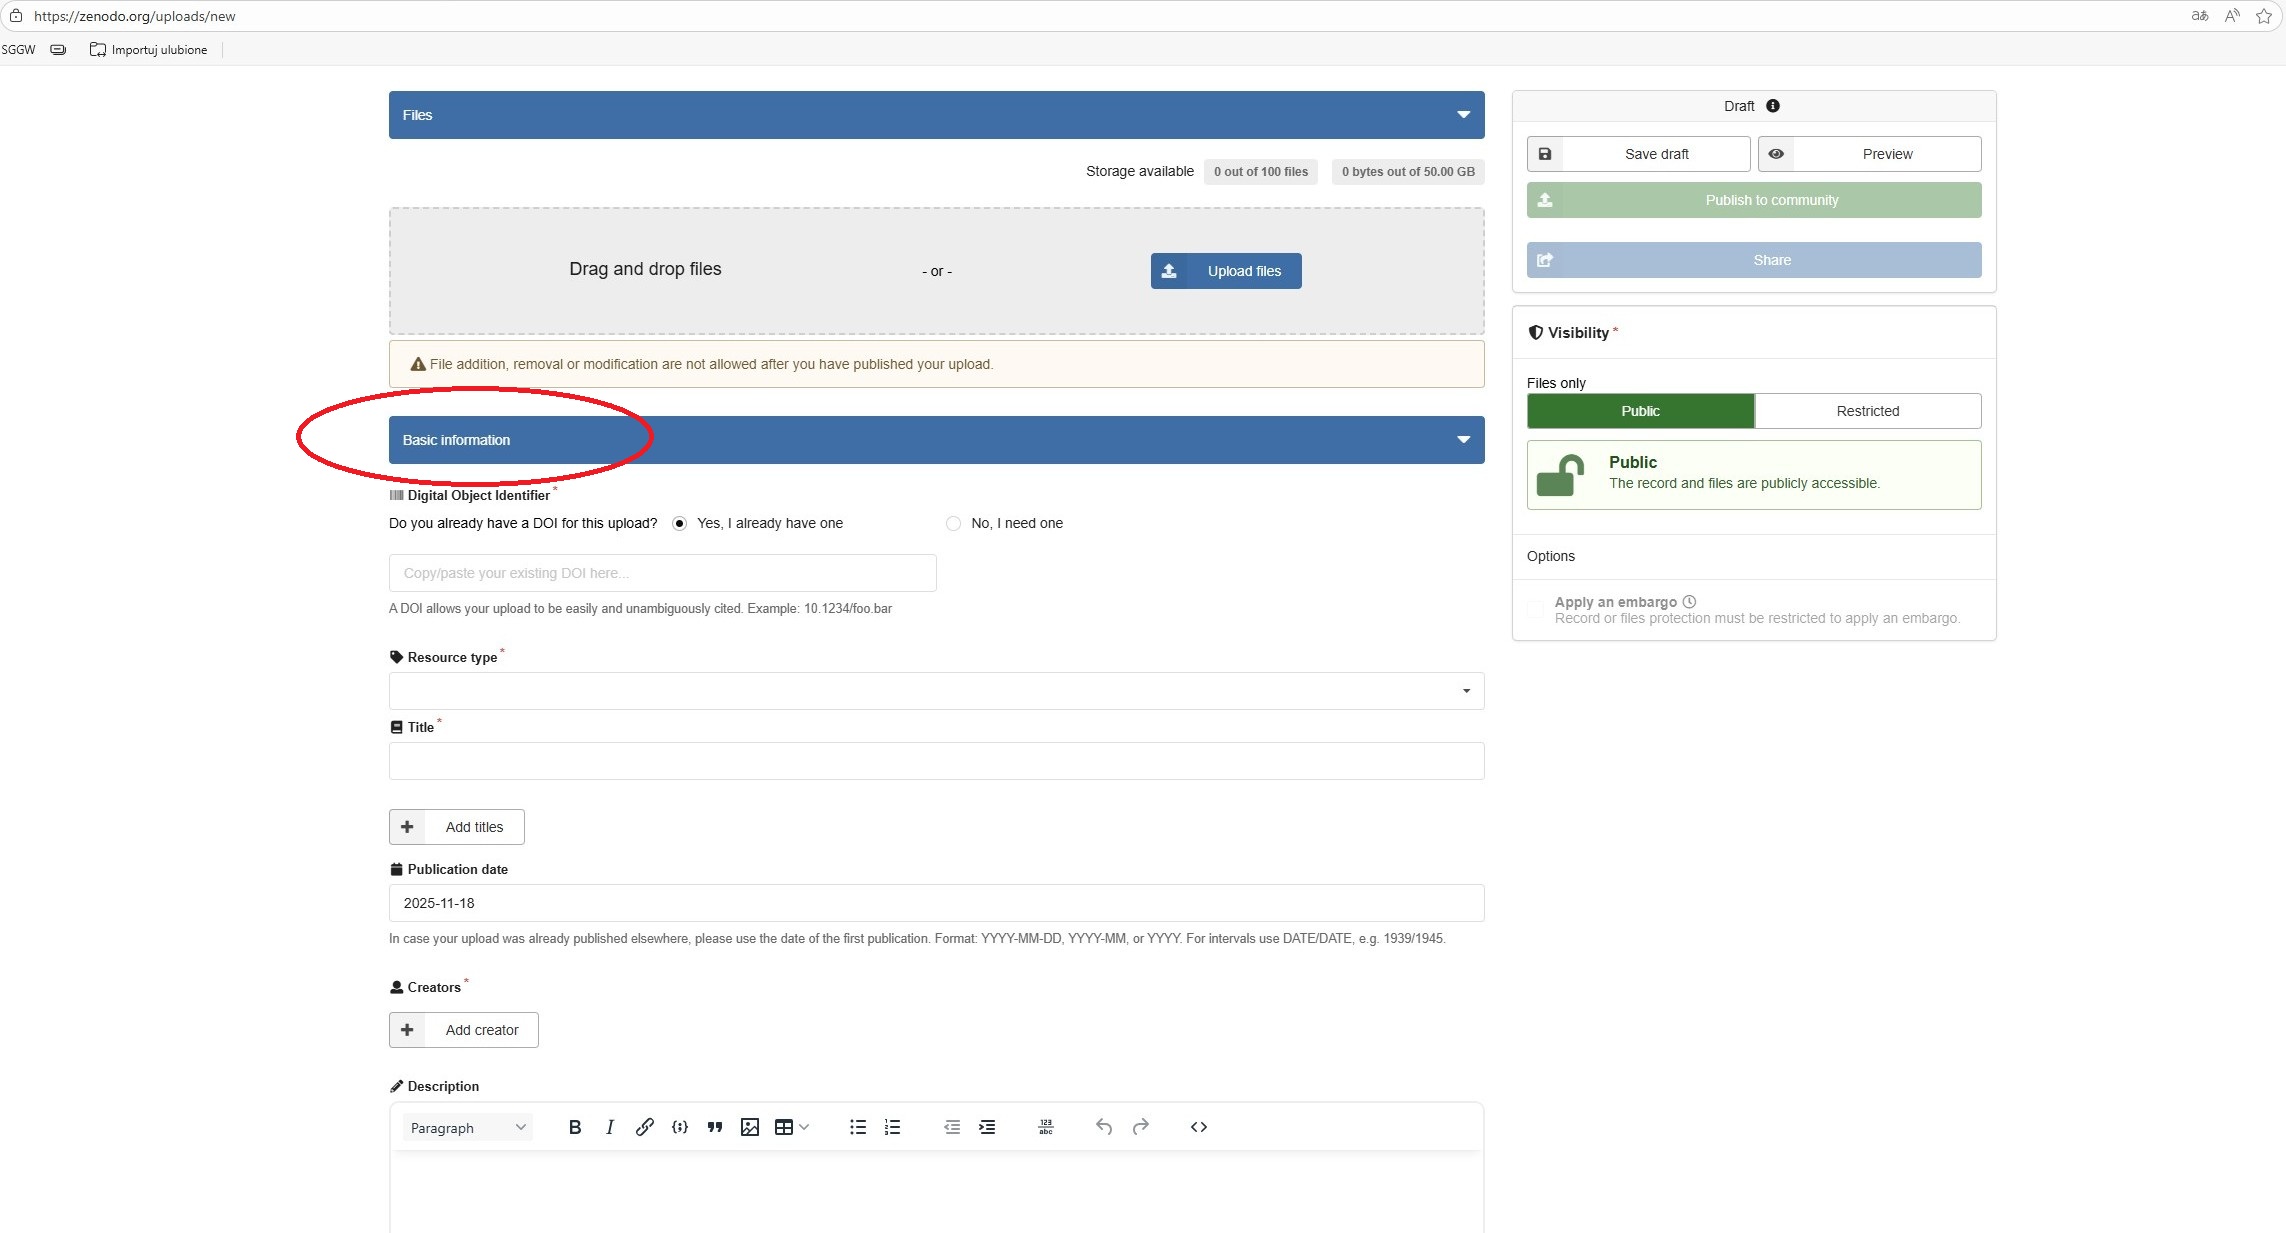The height and width of the screenshot is (1233, 2286).
Task: Select "Yes, I already have one" radio
Action: pos(680,523)
